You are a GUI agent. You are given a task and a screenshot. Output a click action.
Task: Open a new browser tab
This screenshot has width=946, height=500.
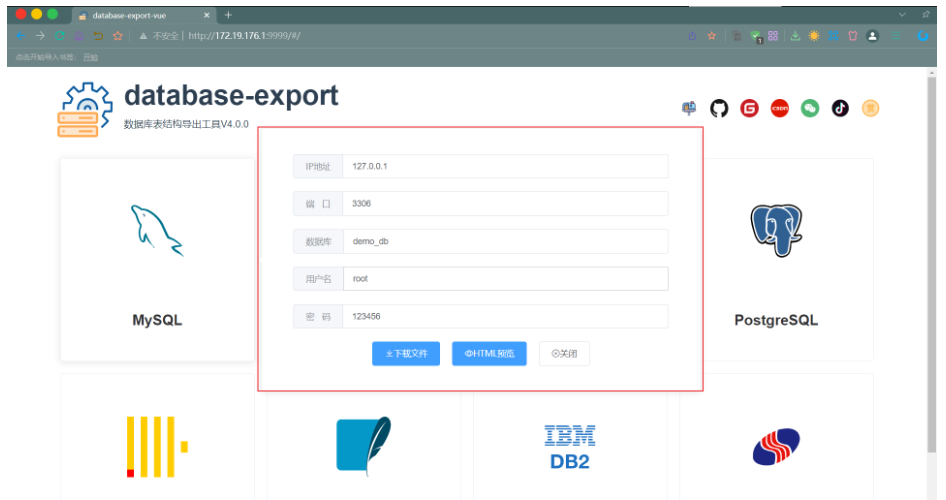pos(228,15)
